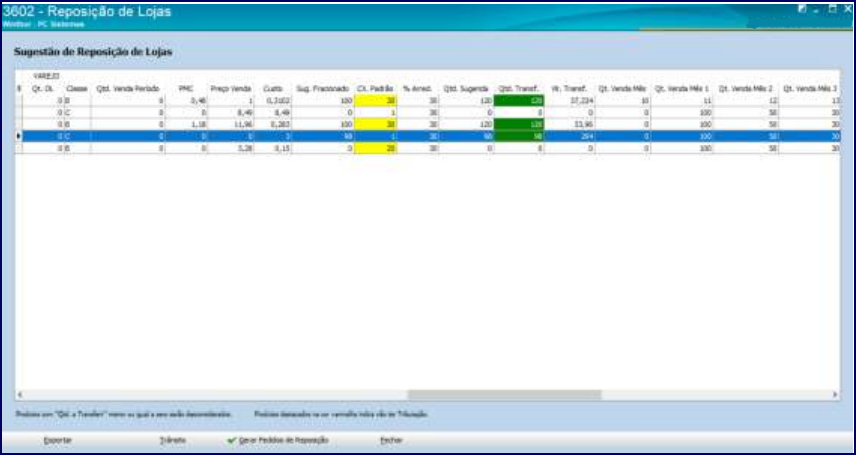
Task: Click the horizontal scrollbar thumb
Action: tap(504, 394)
